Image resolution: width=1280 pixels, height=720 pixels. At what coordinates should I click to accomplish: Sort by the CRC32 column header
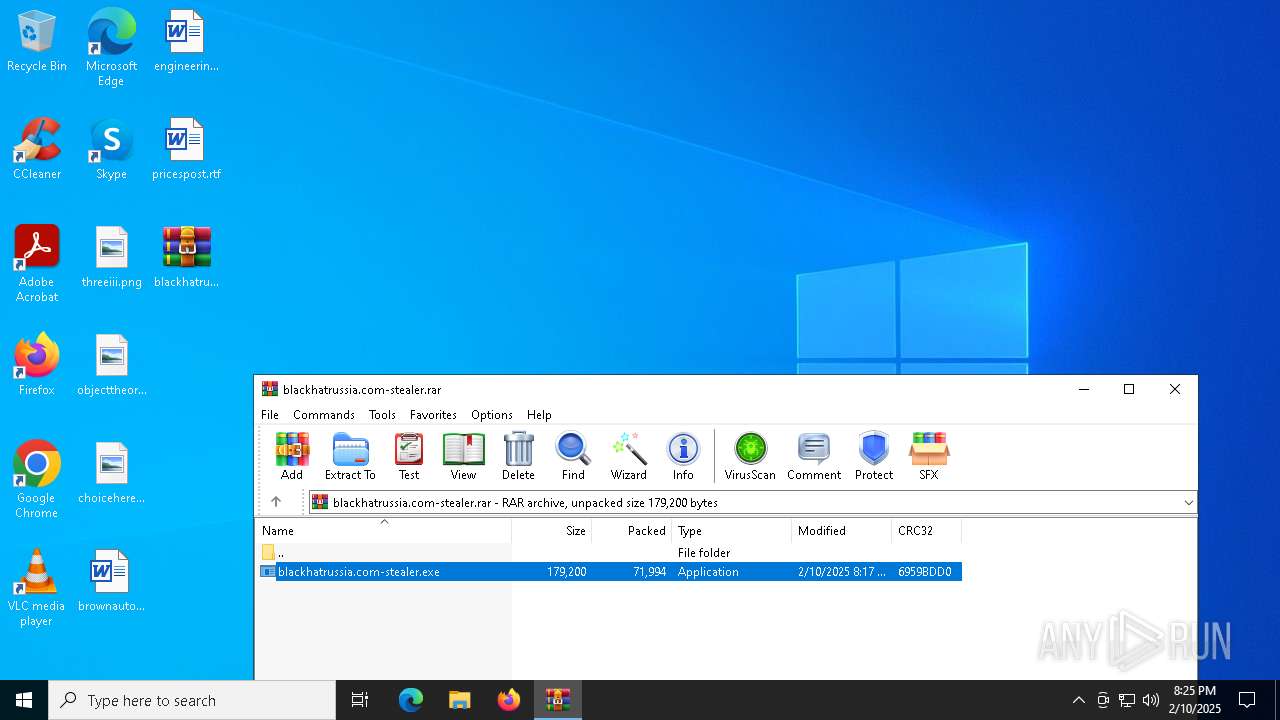(x=927, y=531)
